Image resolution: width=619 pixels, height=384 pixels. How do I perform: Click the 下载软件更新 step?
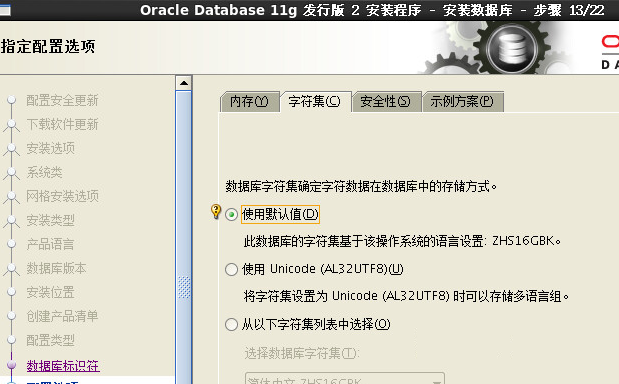[x=62, y=125]
